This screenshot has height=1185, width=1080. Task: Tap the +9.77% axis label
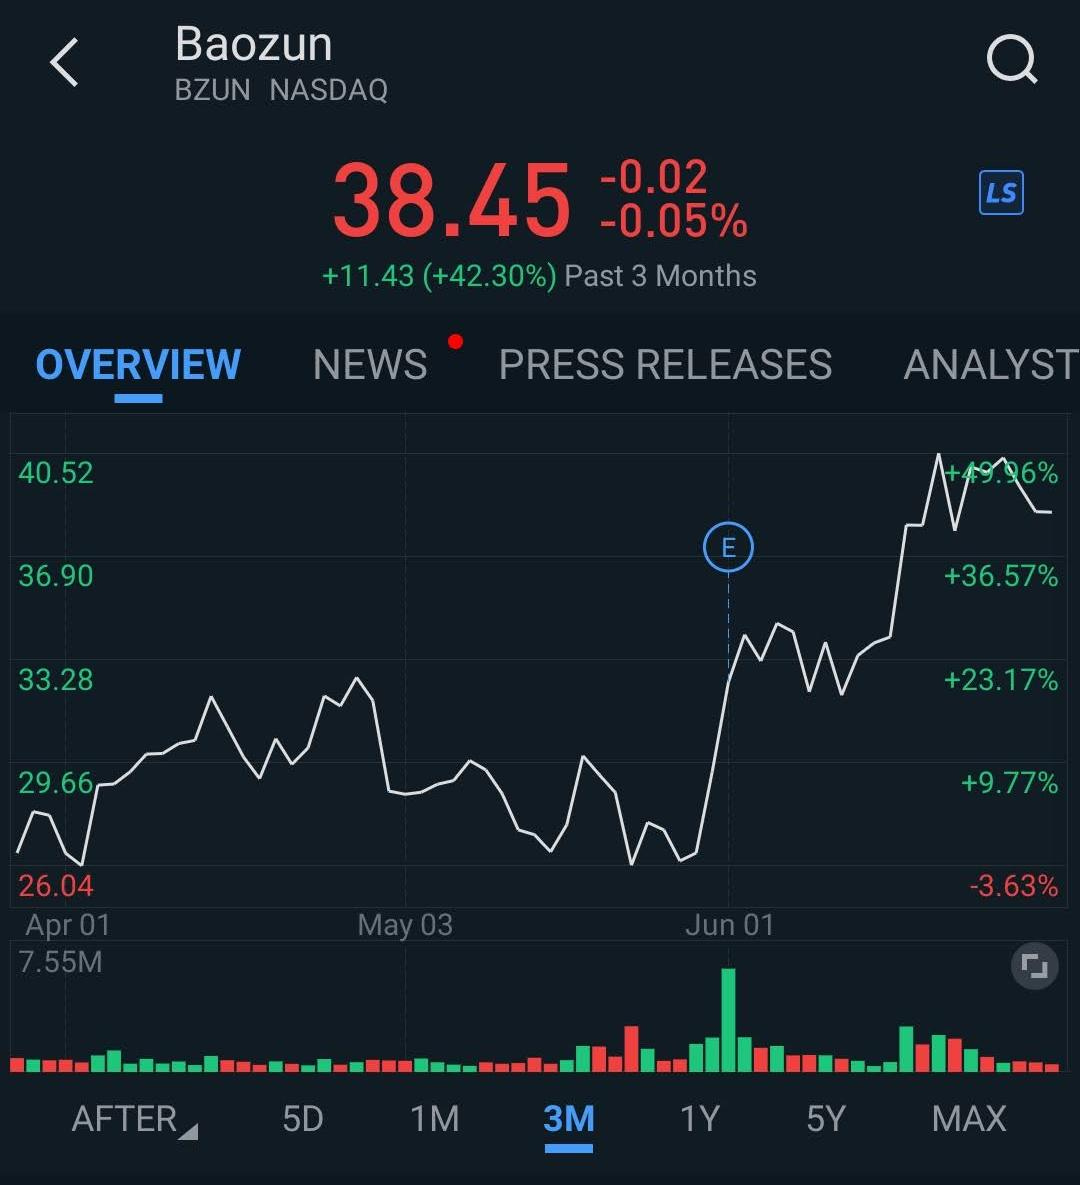1009,782
